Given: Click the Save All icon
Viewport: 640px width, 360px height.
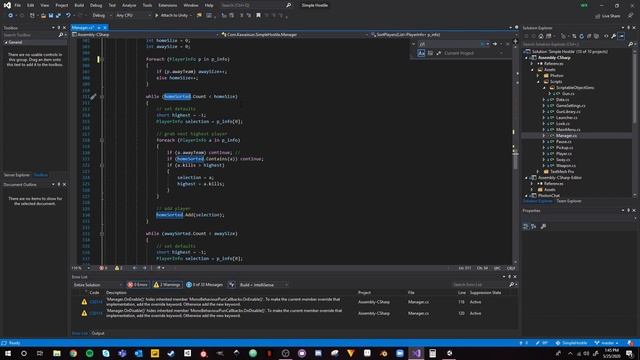Looking at the screenshot, I should pos(58,16).
